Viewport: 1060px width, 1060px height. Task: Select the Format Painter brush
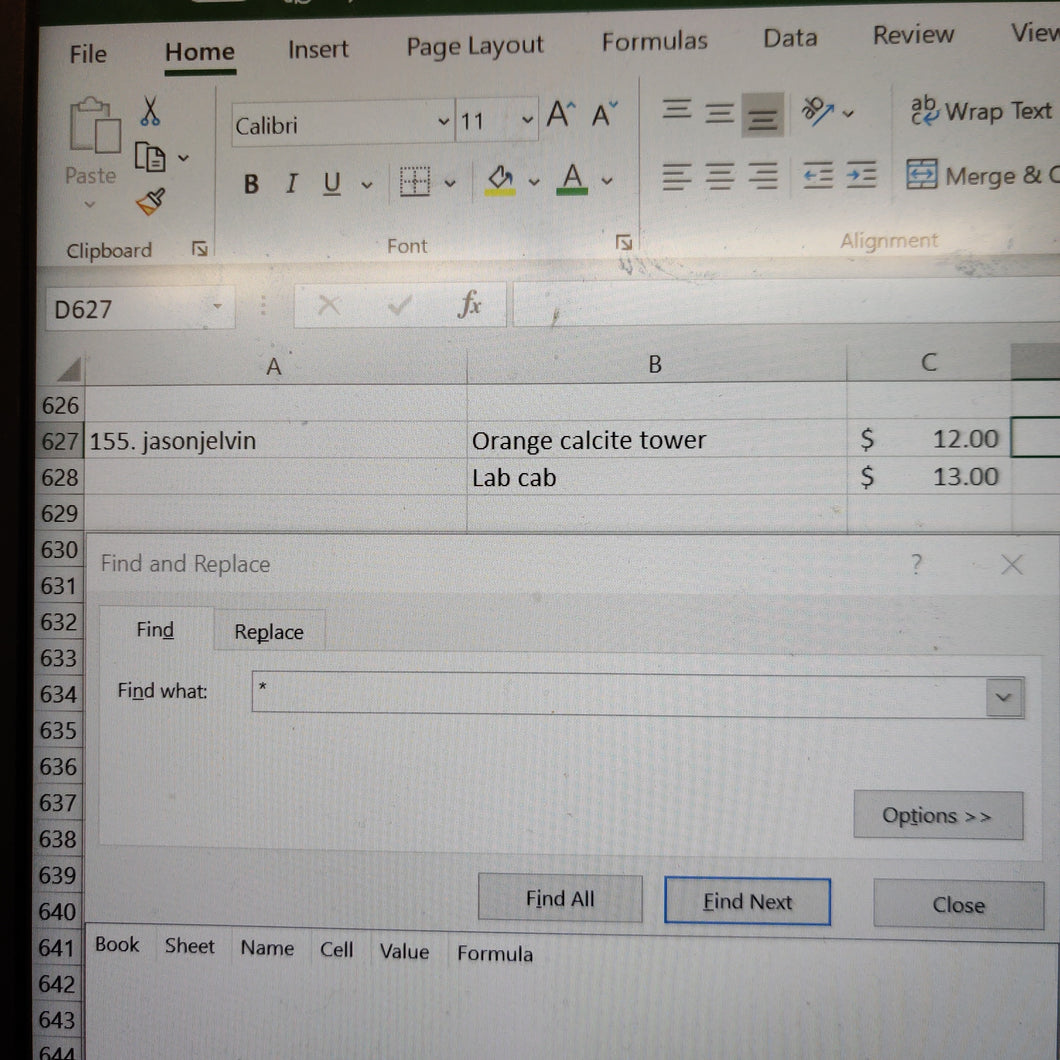tap(150, 201)
